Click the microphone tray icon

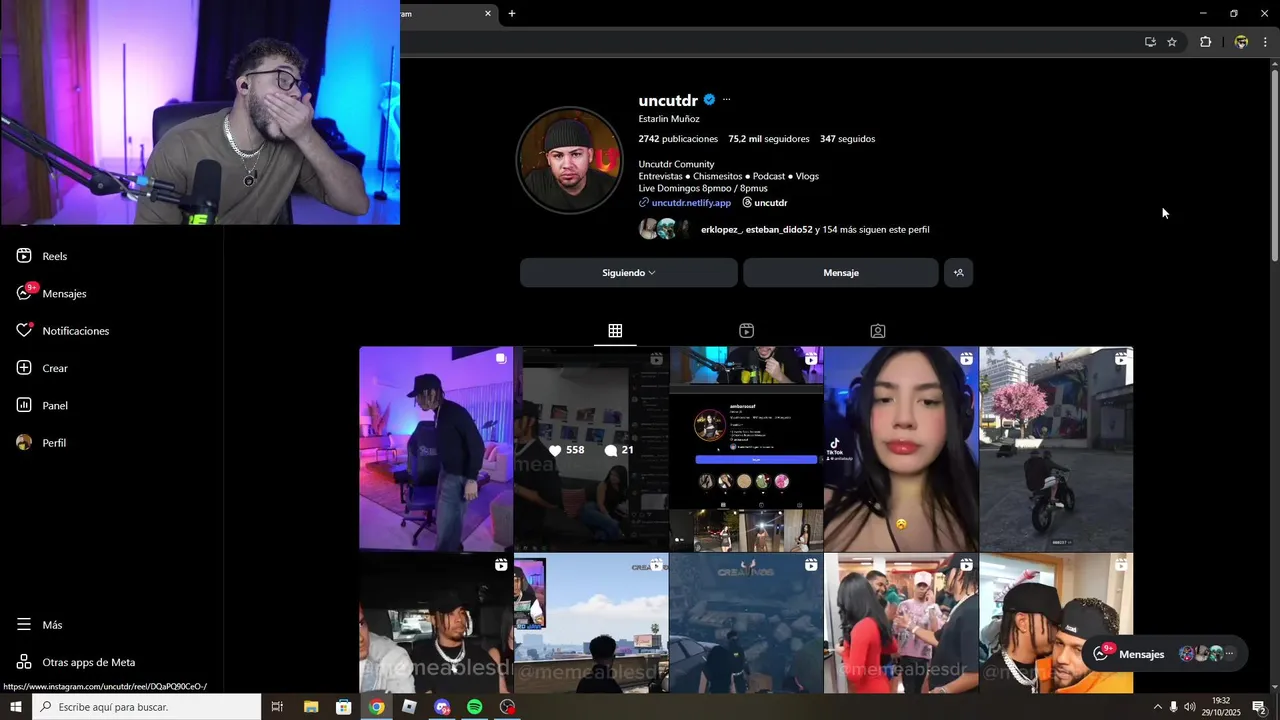tap(1174, 707)
